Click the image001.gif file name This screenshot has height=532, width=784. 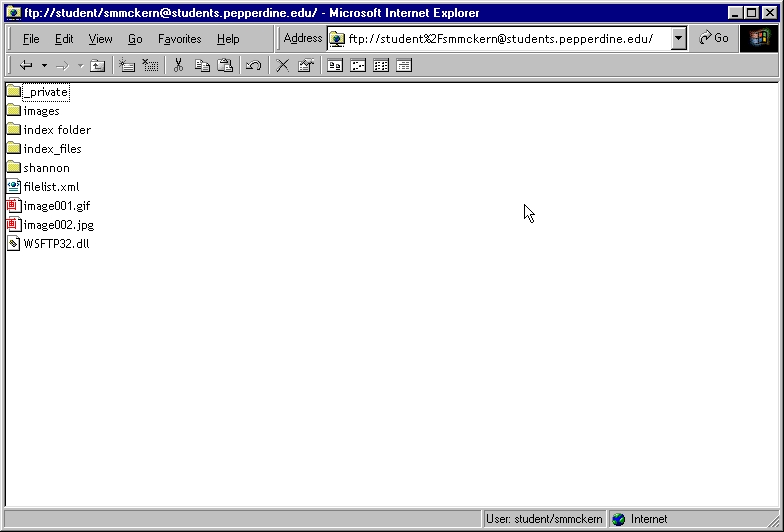click(56, 206)
